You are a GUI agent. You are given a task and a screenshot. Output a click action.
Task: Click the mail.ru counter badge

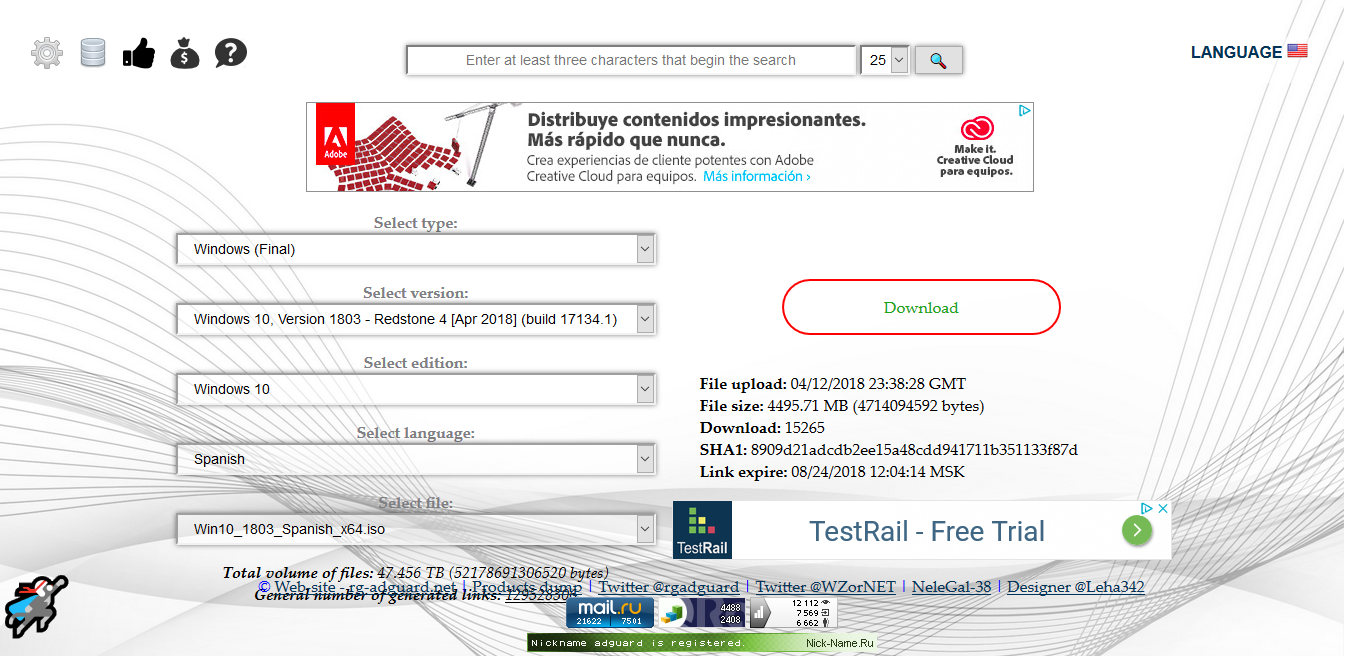(610, 613)
